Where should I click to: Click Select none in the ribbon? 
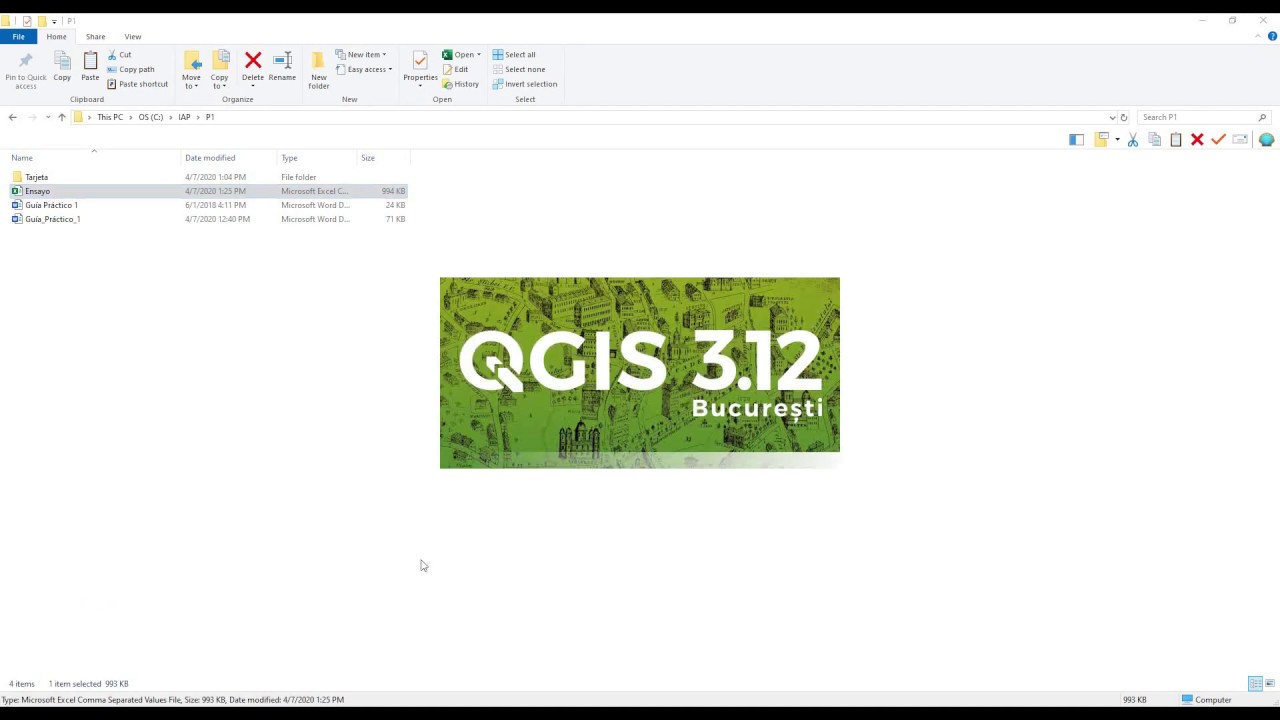click(x=519, y=69)
